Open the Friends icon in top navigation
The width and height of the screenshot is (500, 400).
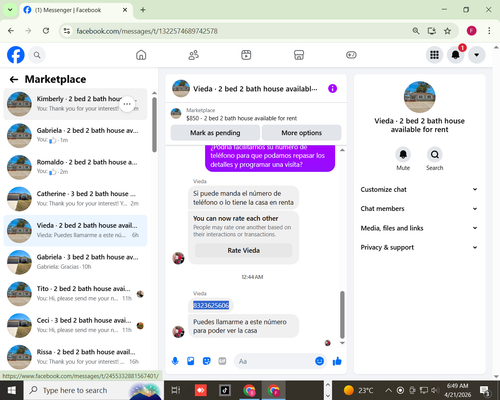(x=194, y=55)
